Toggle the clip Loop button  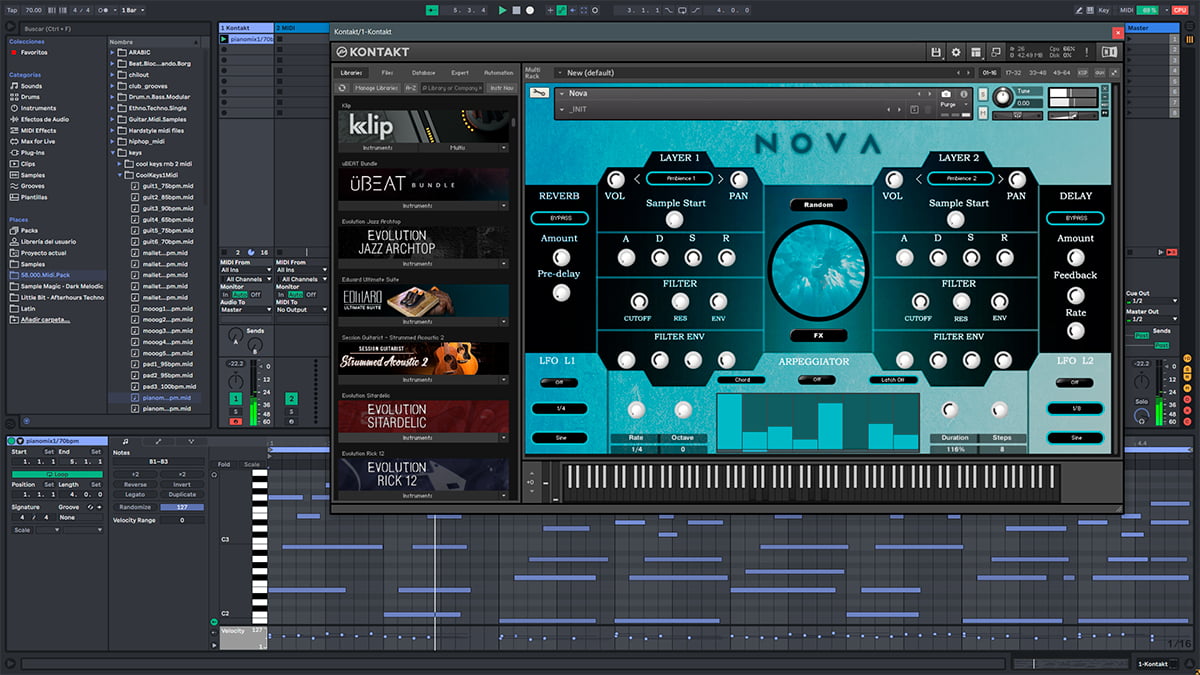point(57,474)
